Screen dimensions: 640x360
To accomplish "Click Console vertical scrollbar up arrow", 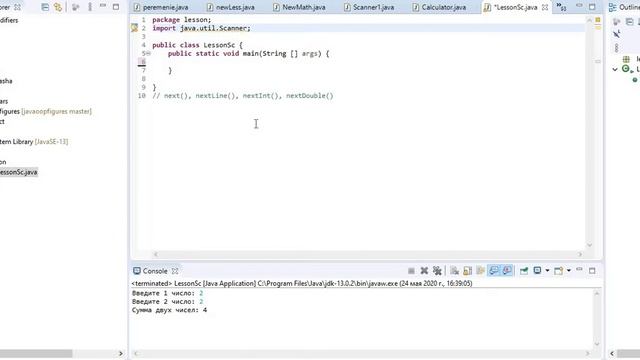I will (x=597, y=293).
